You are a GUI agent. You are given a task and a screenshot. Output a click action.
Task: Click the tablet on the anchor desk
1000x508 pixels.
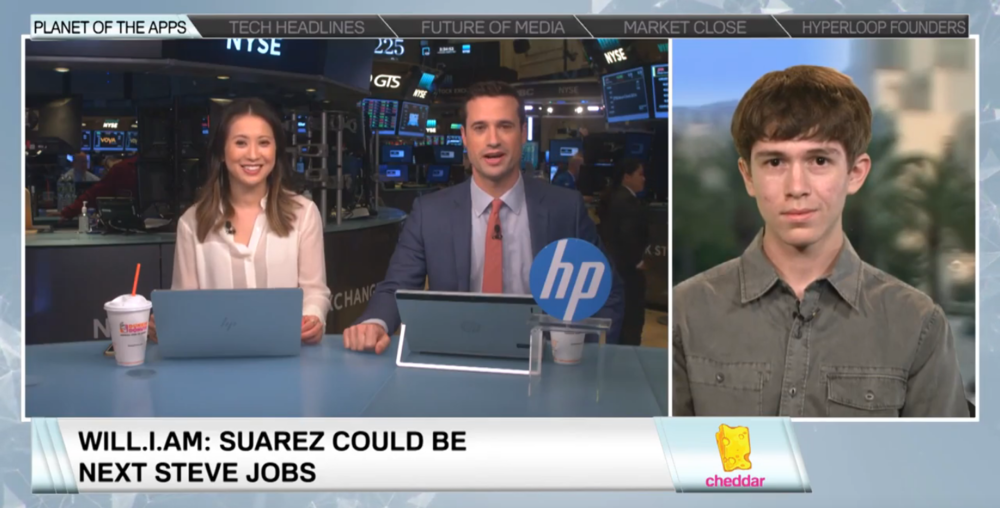(465, 325)
